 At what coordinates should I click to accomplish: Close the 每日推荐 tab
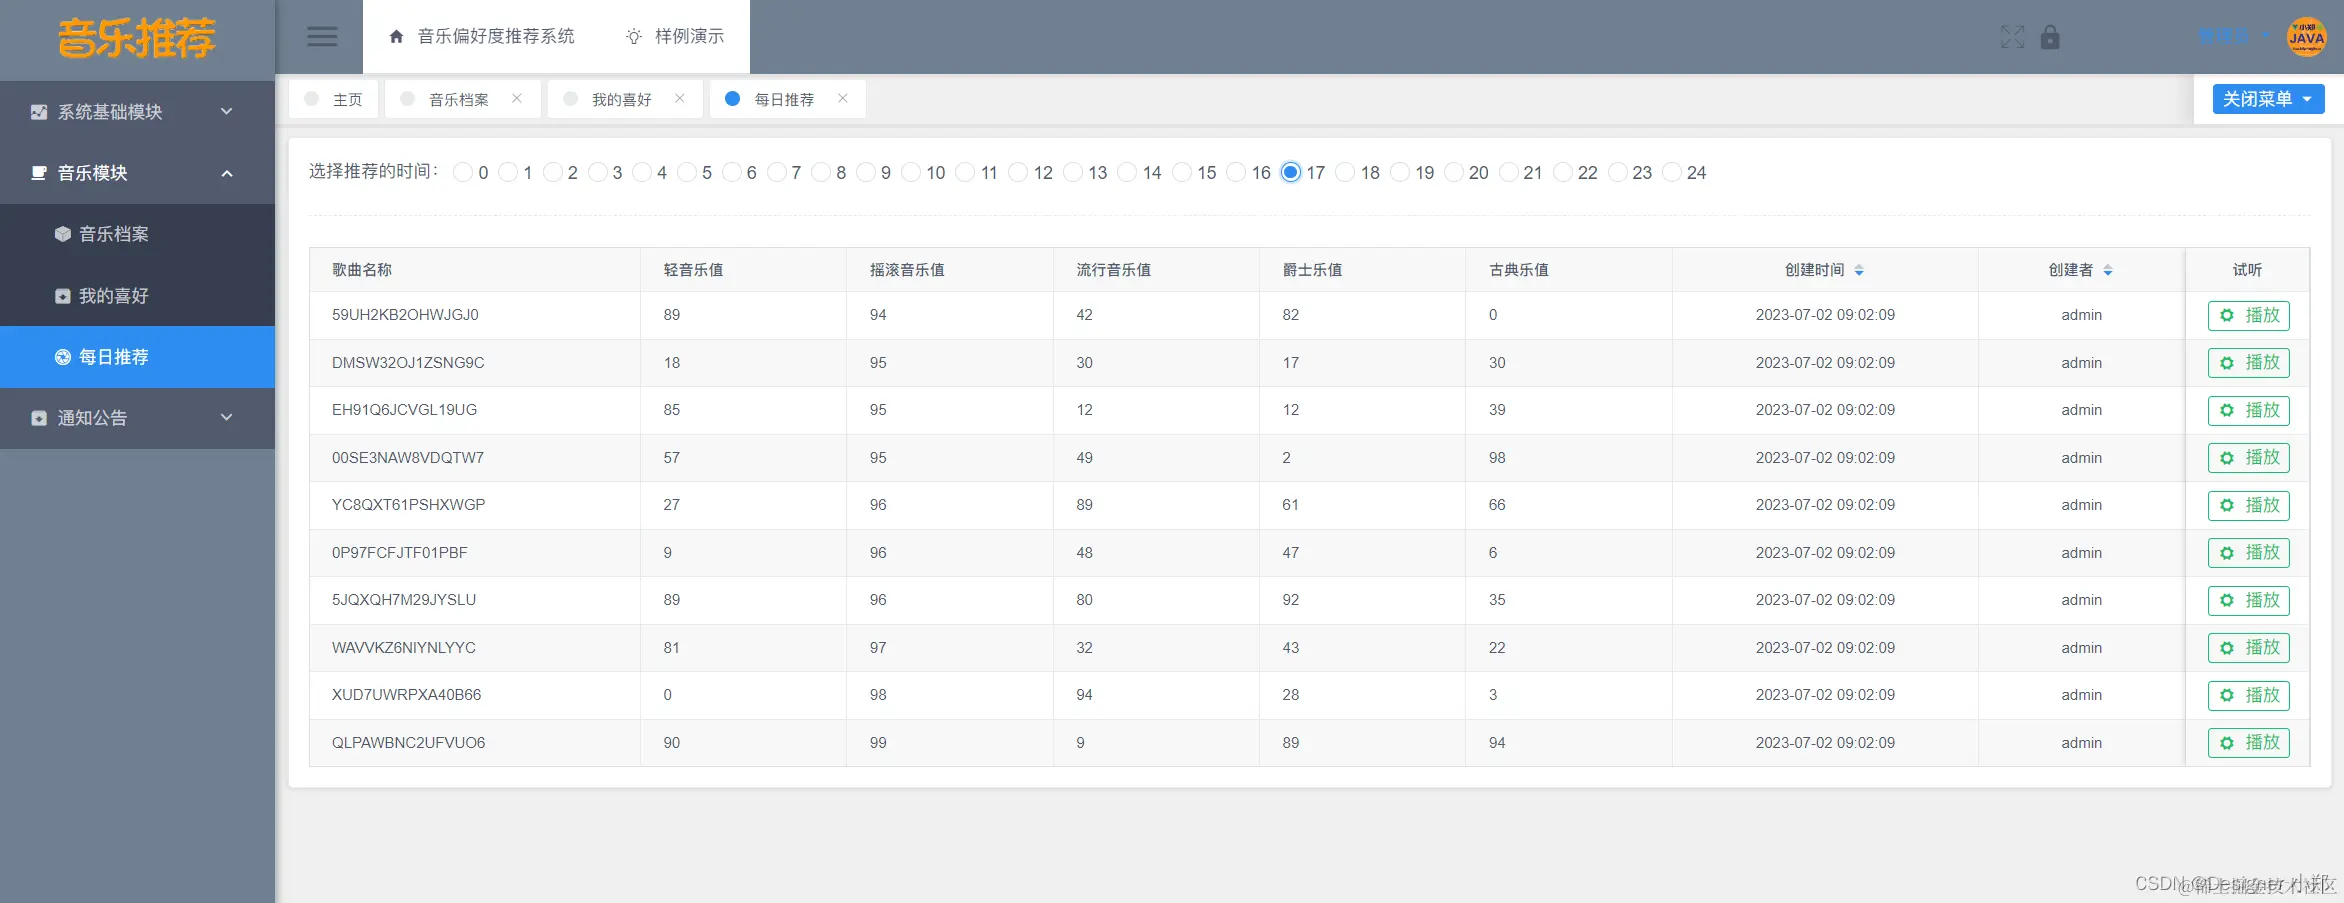pyautogui.click(x=843, y=98)
